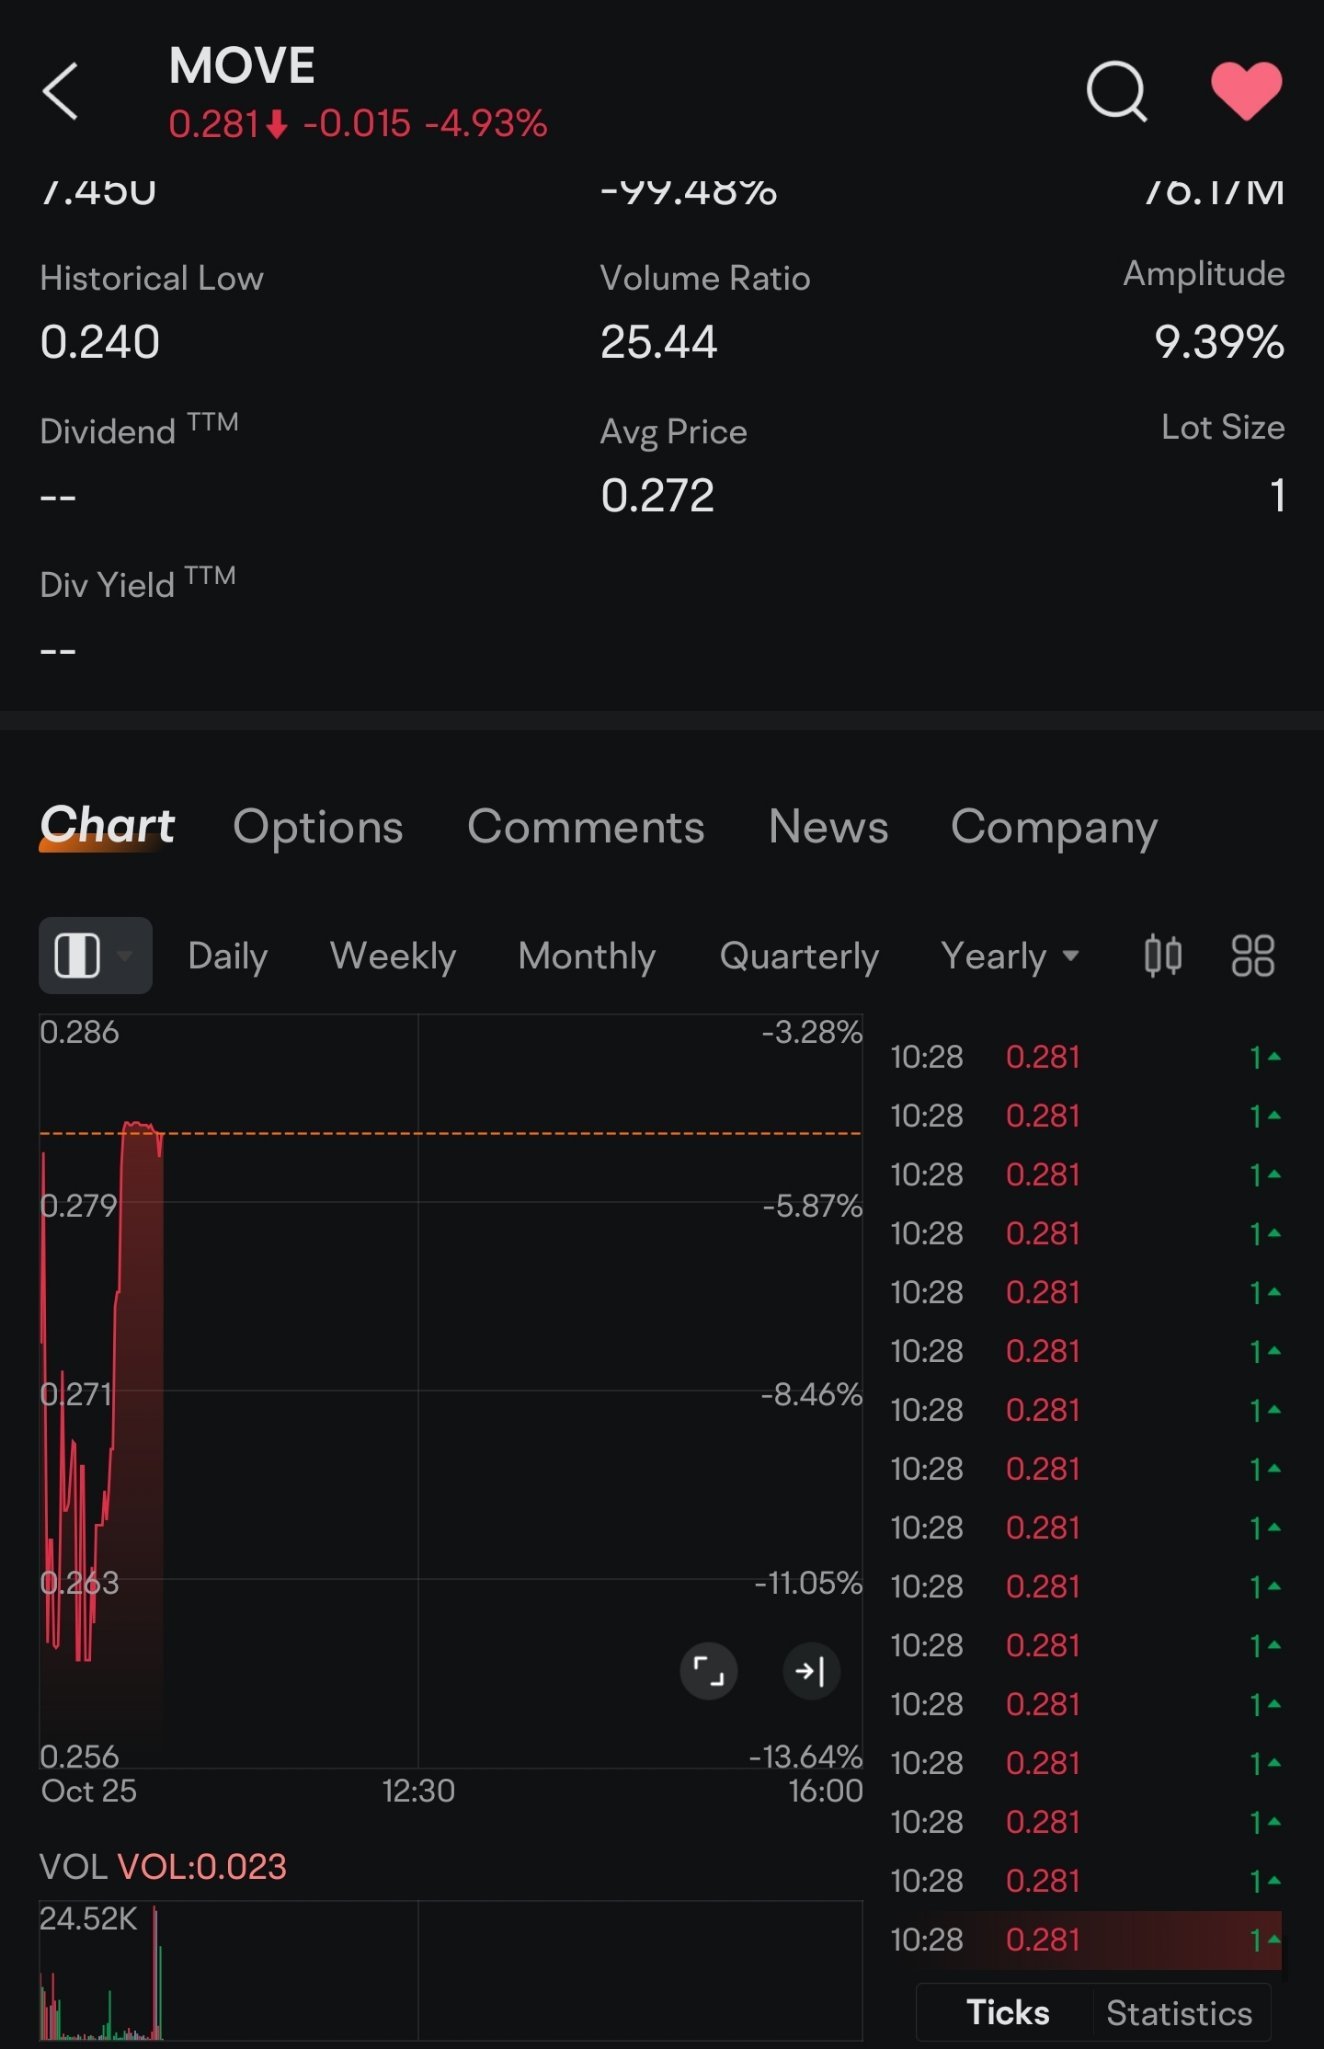1324x2049 pixels.
Task: Tap the Lot Size label
Action: pyautogui.click(x=1223, y=427)
